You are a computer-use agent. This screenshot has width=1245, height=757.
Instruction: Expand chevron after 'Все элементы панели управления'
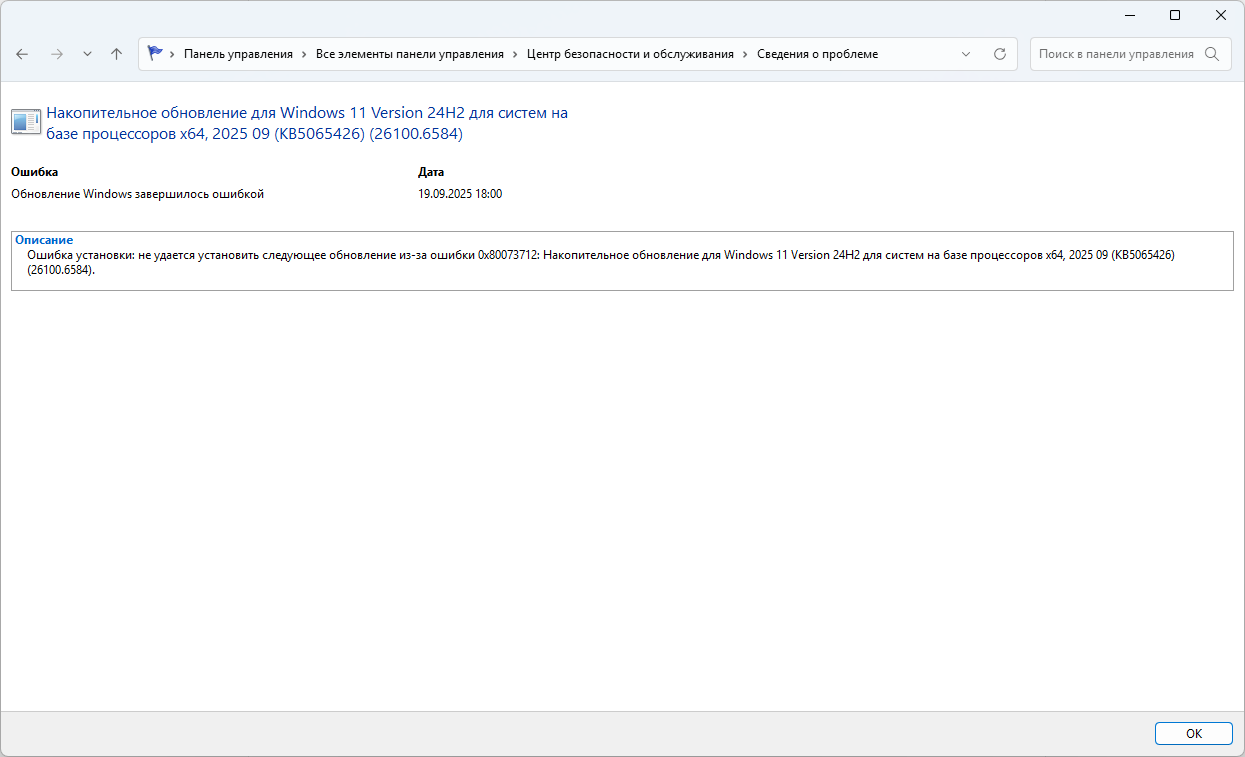[x=516, y=54]
